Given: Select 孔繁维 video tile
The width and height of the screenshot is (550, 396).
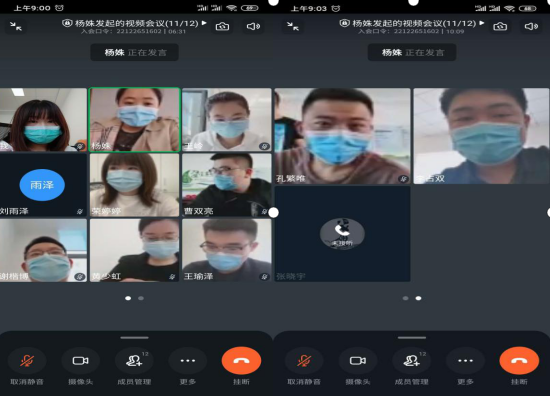Looking at the screenshot, I should pos(342,136).
